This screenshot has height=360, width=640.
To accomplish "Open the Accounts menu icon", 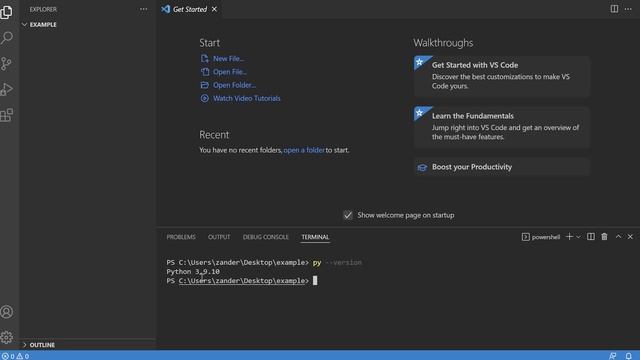I will click(x=7, y=312).
